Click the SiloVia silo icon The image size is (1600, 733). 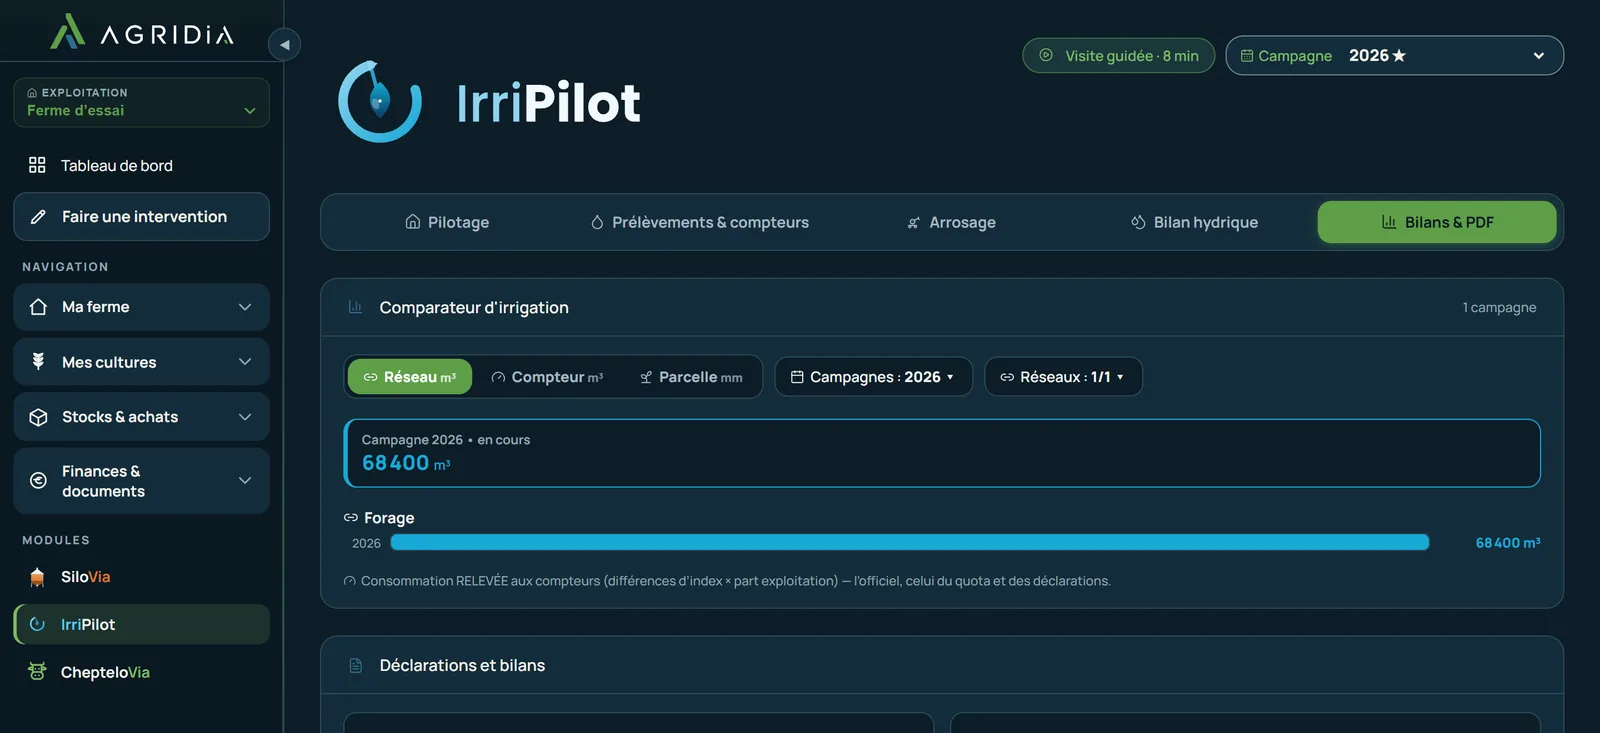(37, 577)
